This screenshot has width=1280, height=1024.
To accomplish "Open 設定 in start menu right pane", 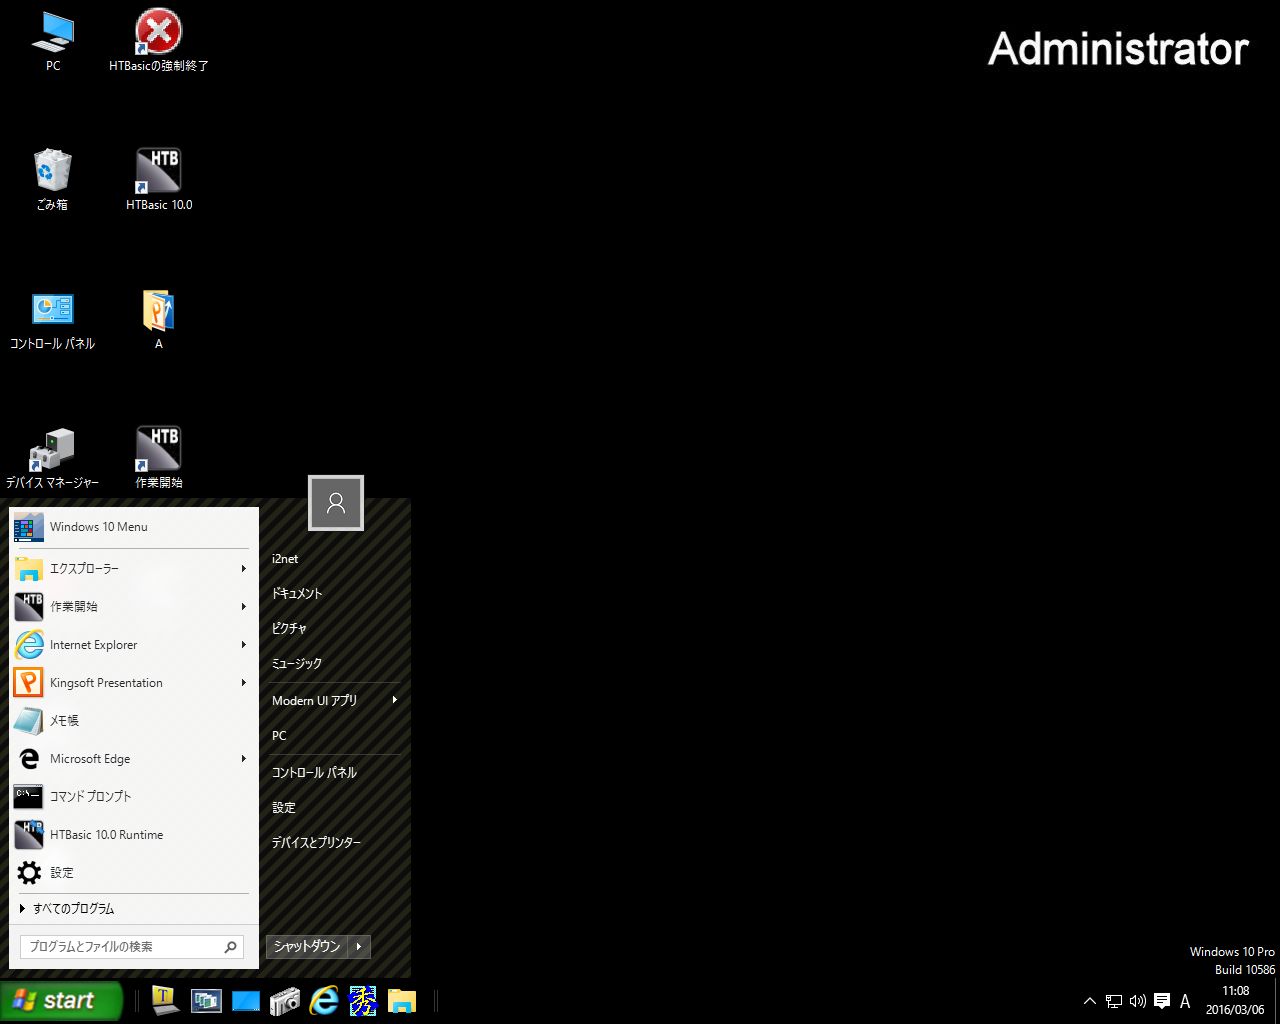I will point(334,807).
